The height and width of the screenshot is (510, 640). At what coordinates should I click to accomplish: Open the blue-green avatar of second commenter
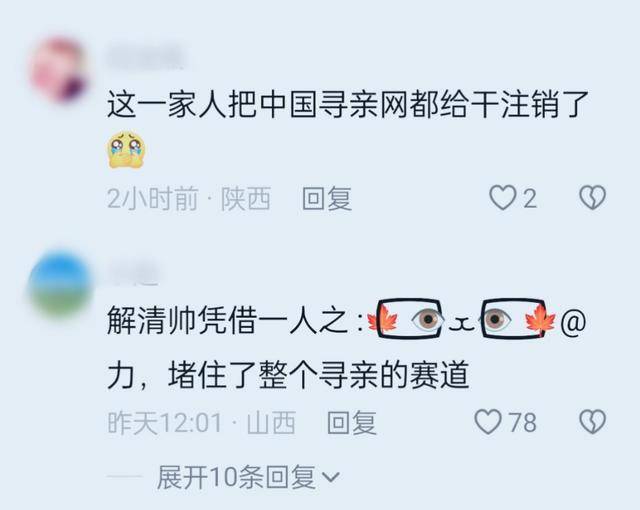(60, 284)
